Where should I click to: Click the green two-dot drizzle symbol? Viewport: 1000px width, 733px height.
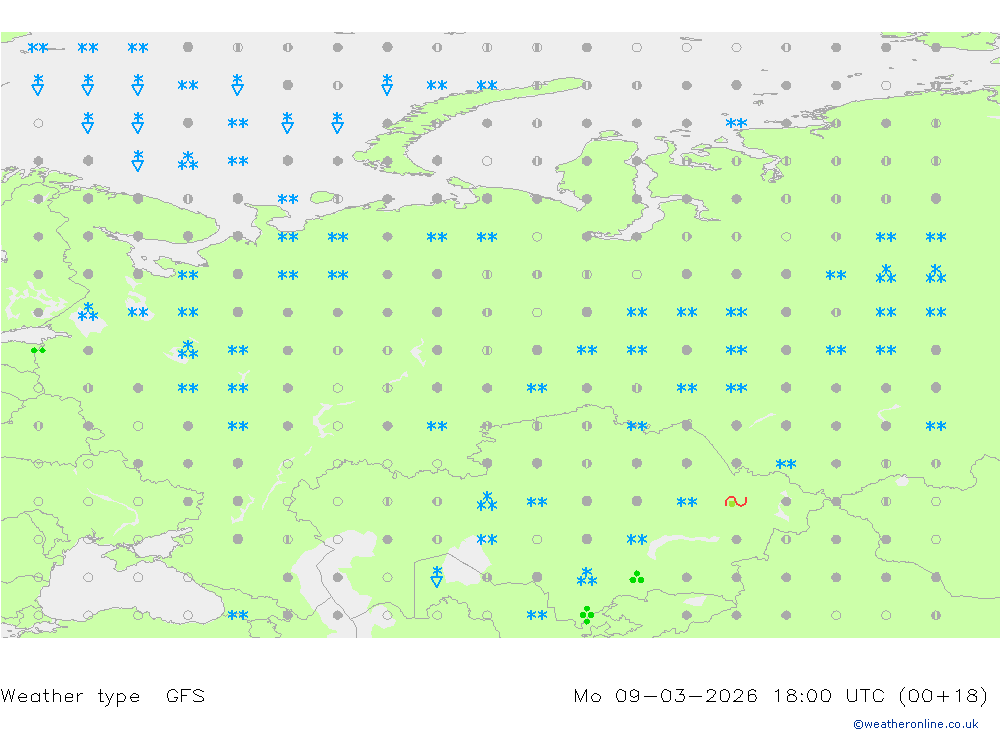[38, 350]
